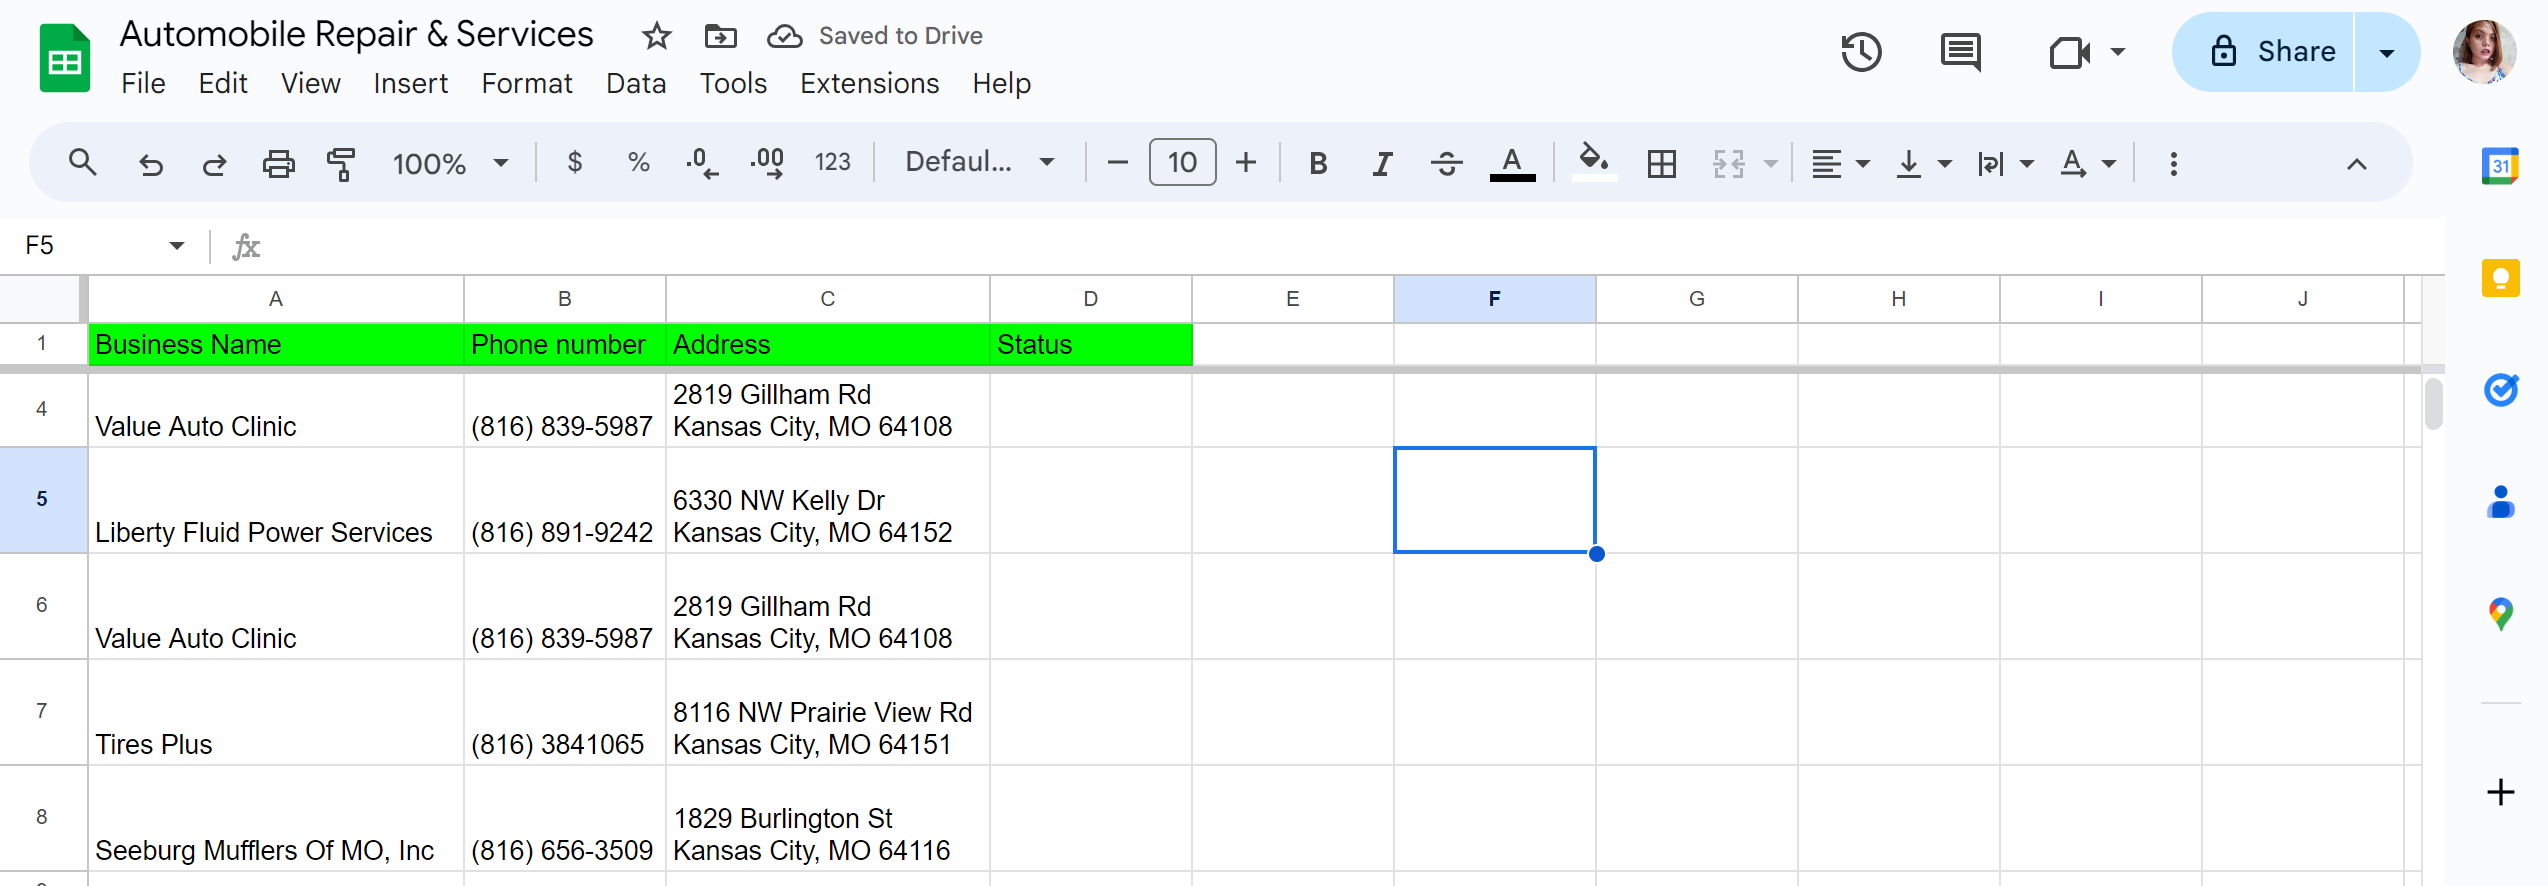Open the Name box dropdown arrow
This screenshot has height=886, width=2548.
176,246
